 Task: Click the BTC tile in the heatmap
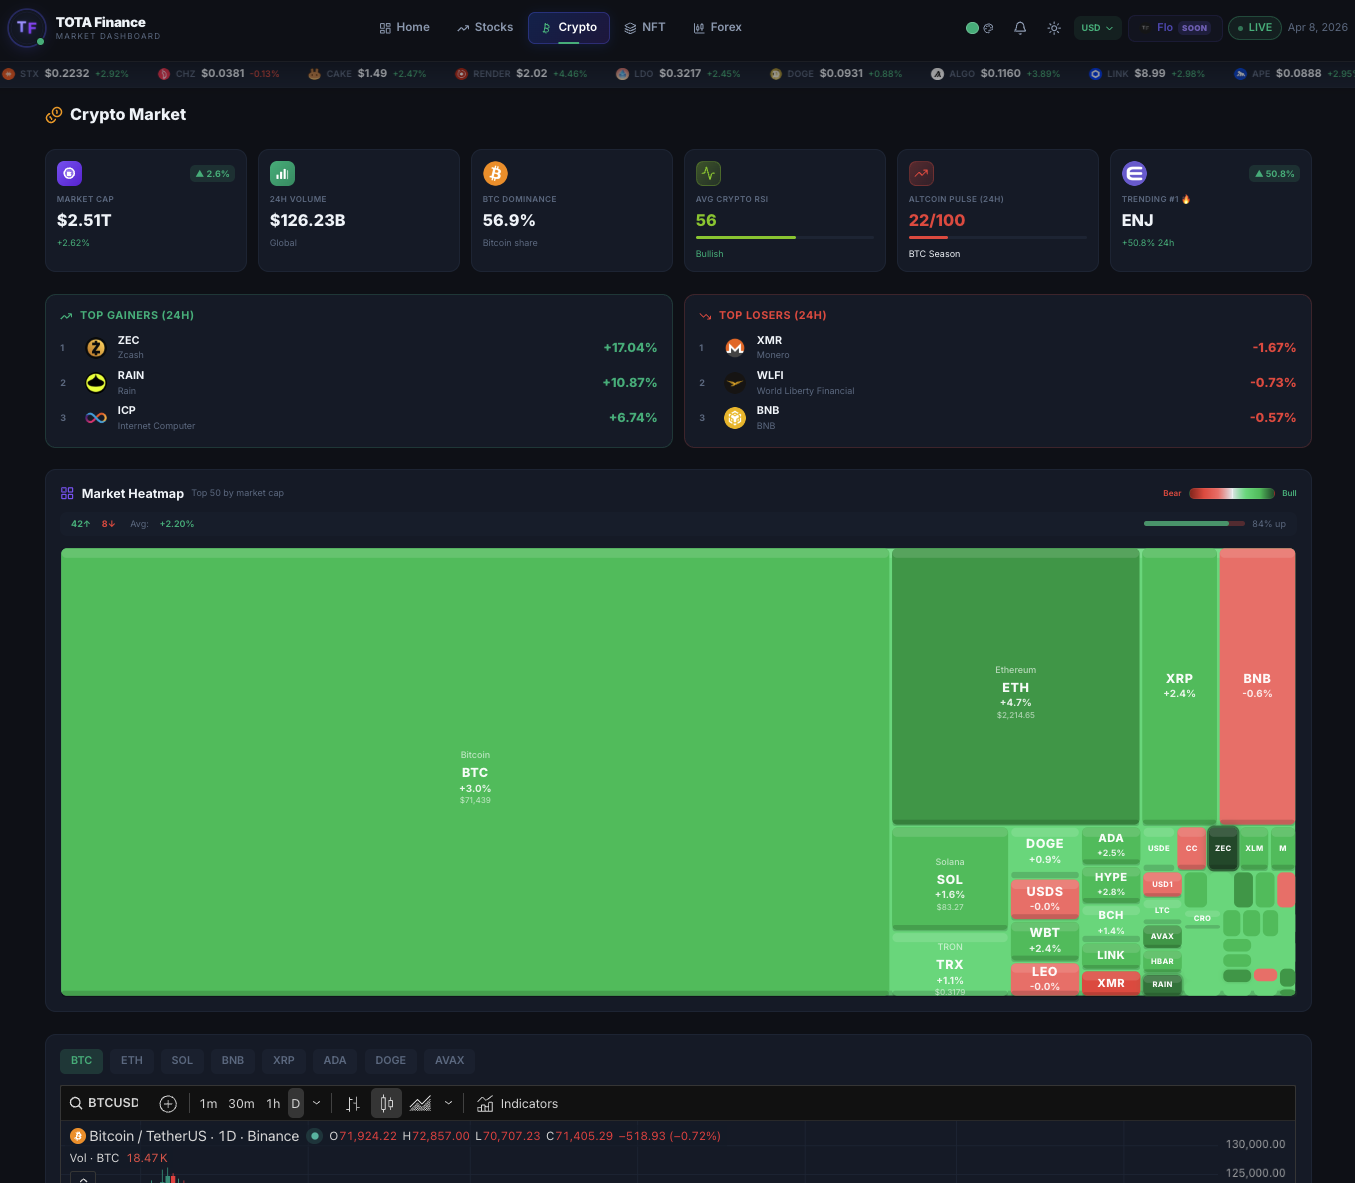475,771
